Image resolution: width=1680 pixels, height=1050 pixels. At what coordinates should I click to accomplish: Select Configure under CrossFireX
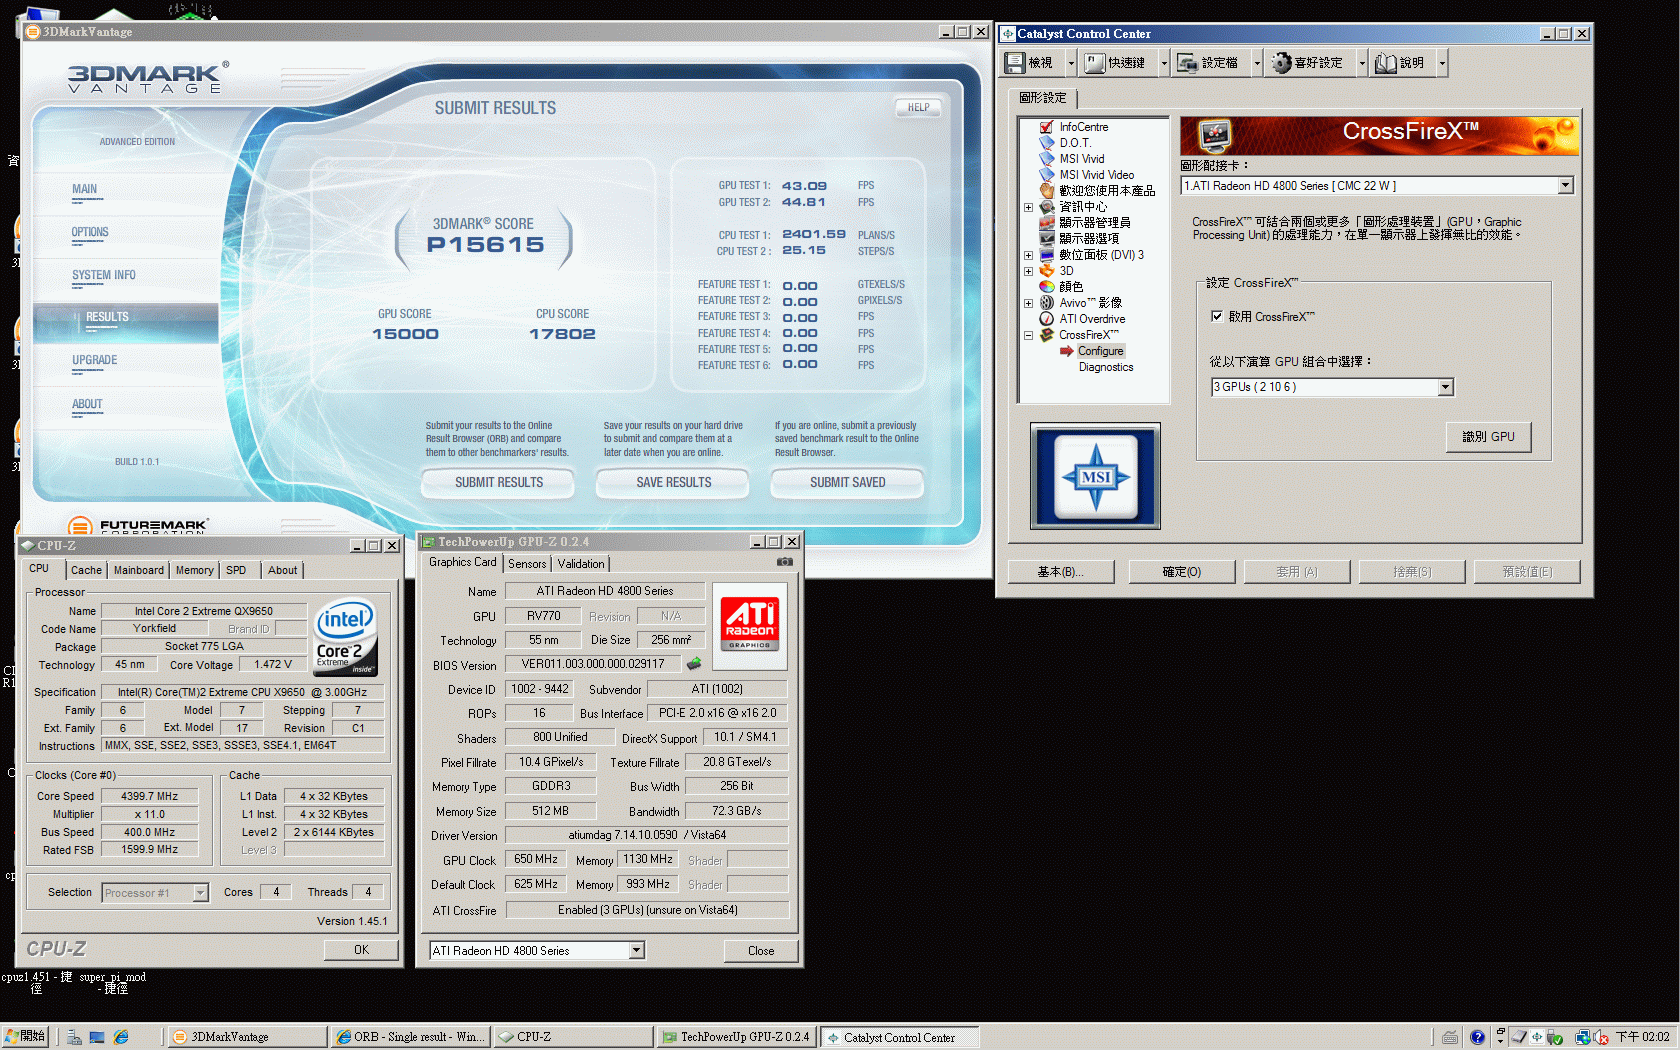[1101, 351]
